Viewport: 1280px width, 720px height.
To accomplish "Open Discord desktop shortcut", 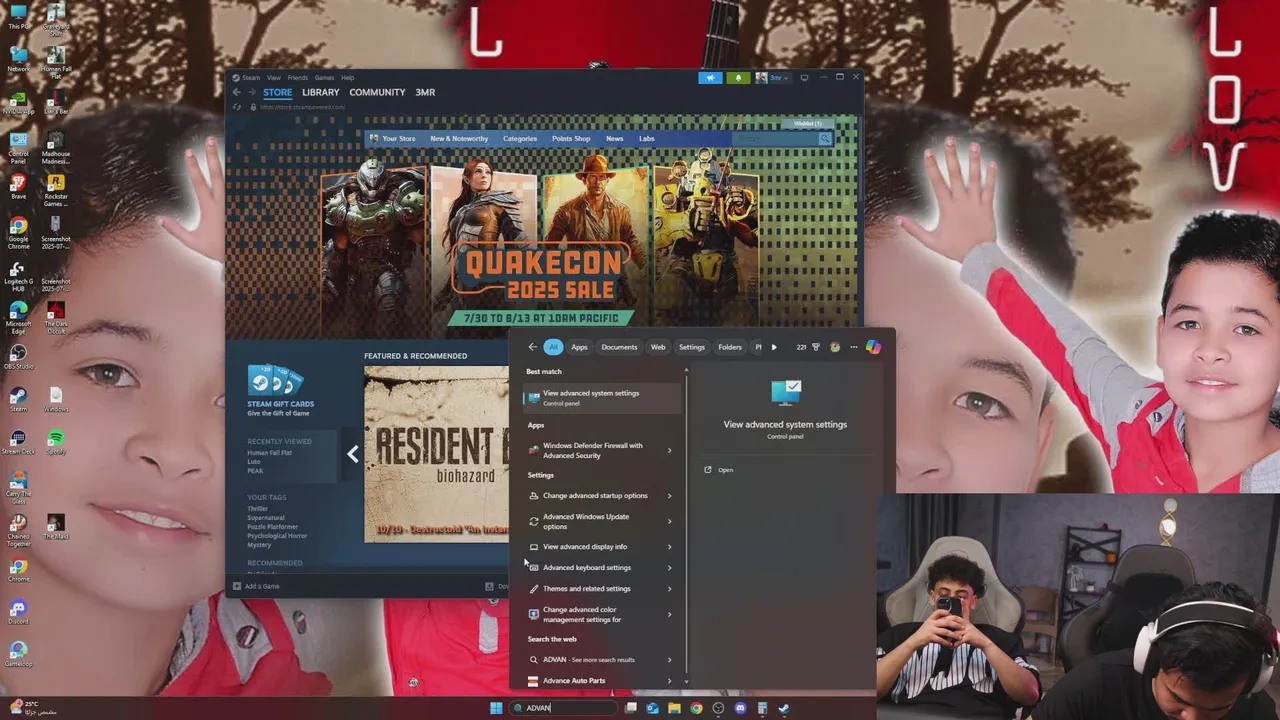I will click(x=18, y=612).
